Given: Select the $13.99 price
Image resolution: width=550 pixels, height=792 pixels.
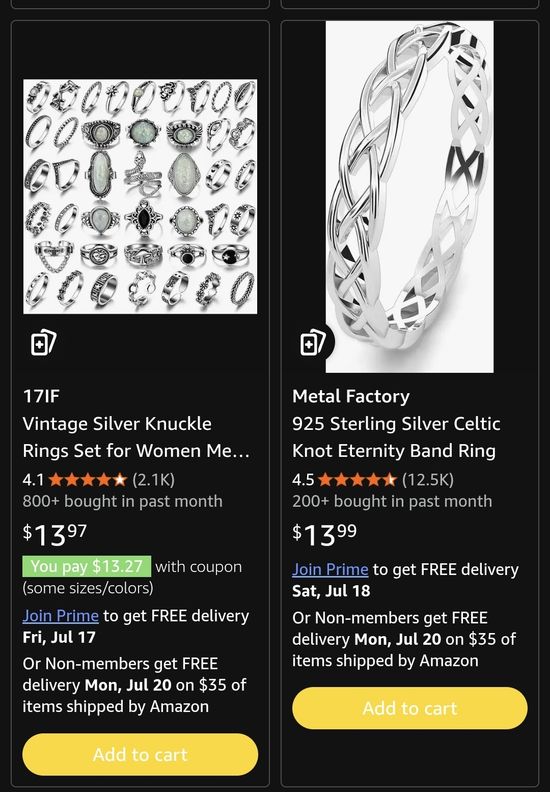Looking at the screenshot, I should 324,535.
